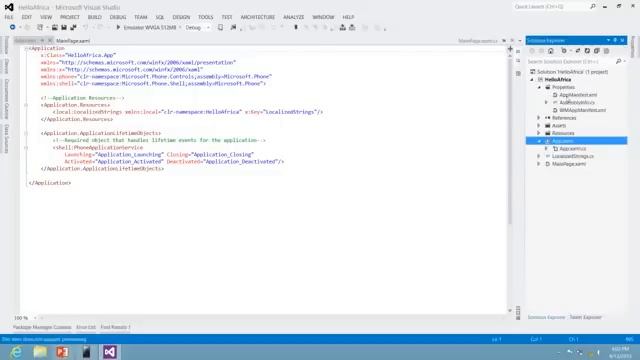The image size is (640, 360).
Task: Click the editor vertical scrollbar
Action: tap(510, 141)
